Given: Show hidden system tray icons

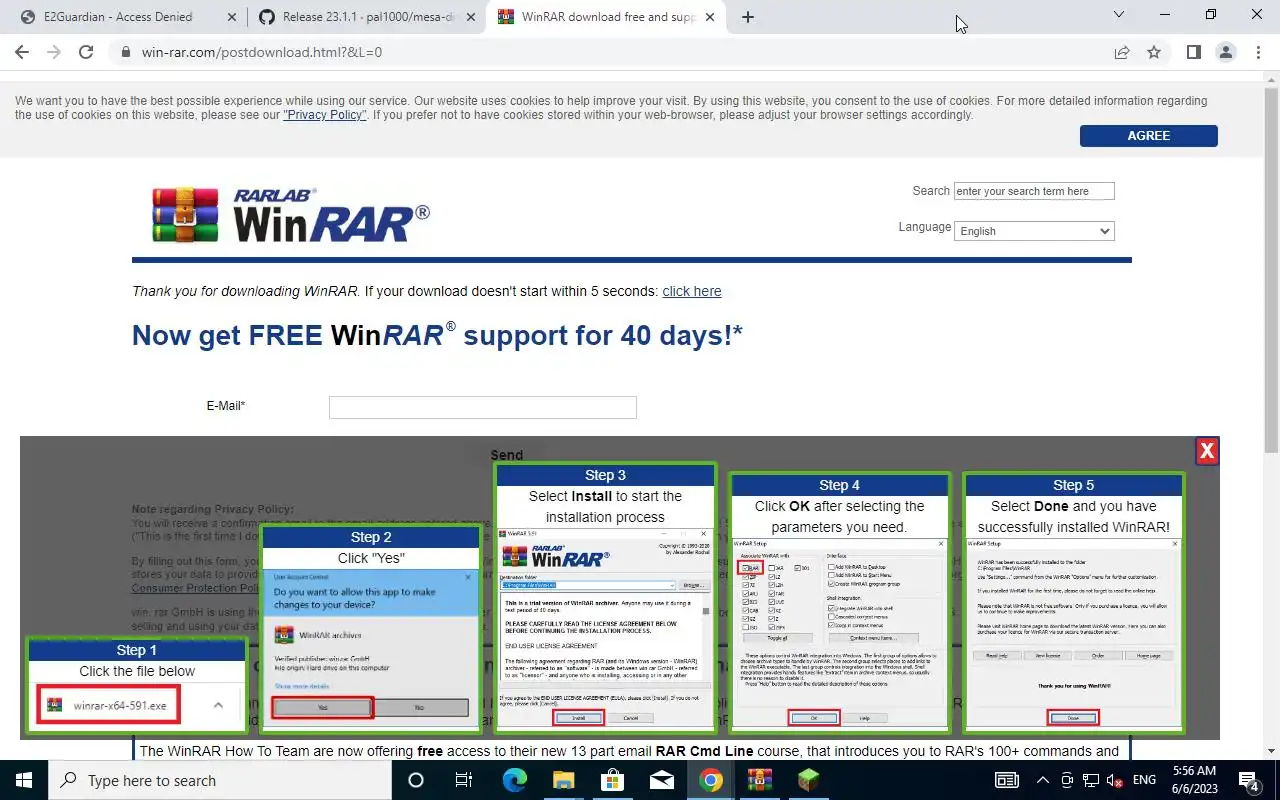Looking at the screenshot, I should point(1043,780).
